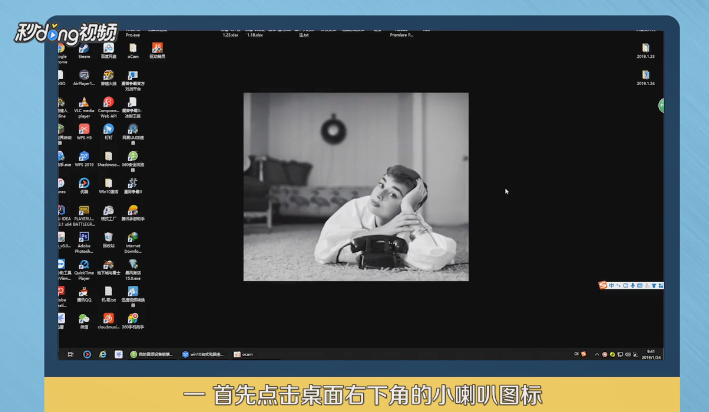Viewport: 709px width, 412px height.
Task: Launch the QuickTime Player shortcut
Action: click(x=84, y=270)
